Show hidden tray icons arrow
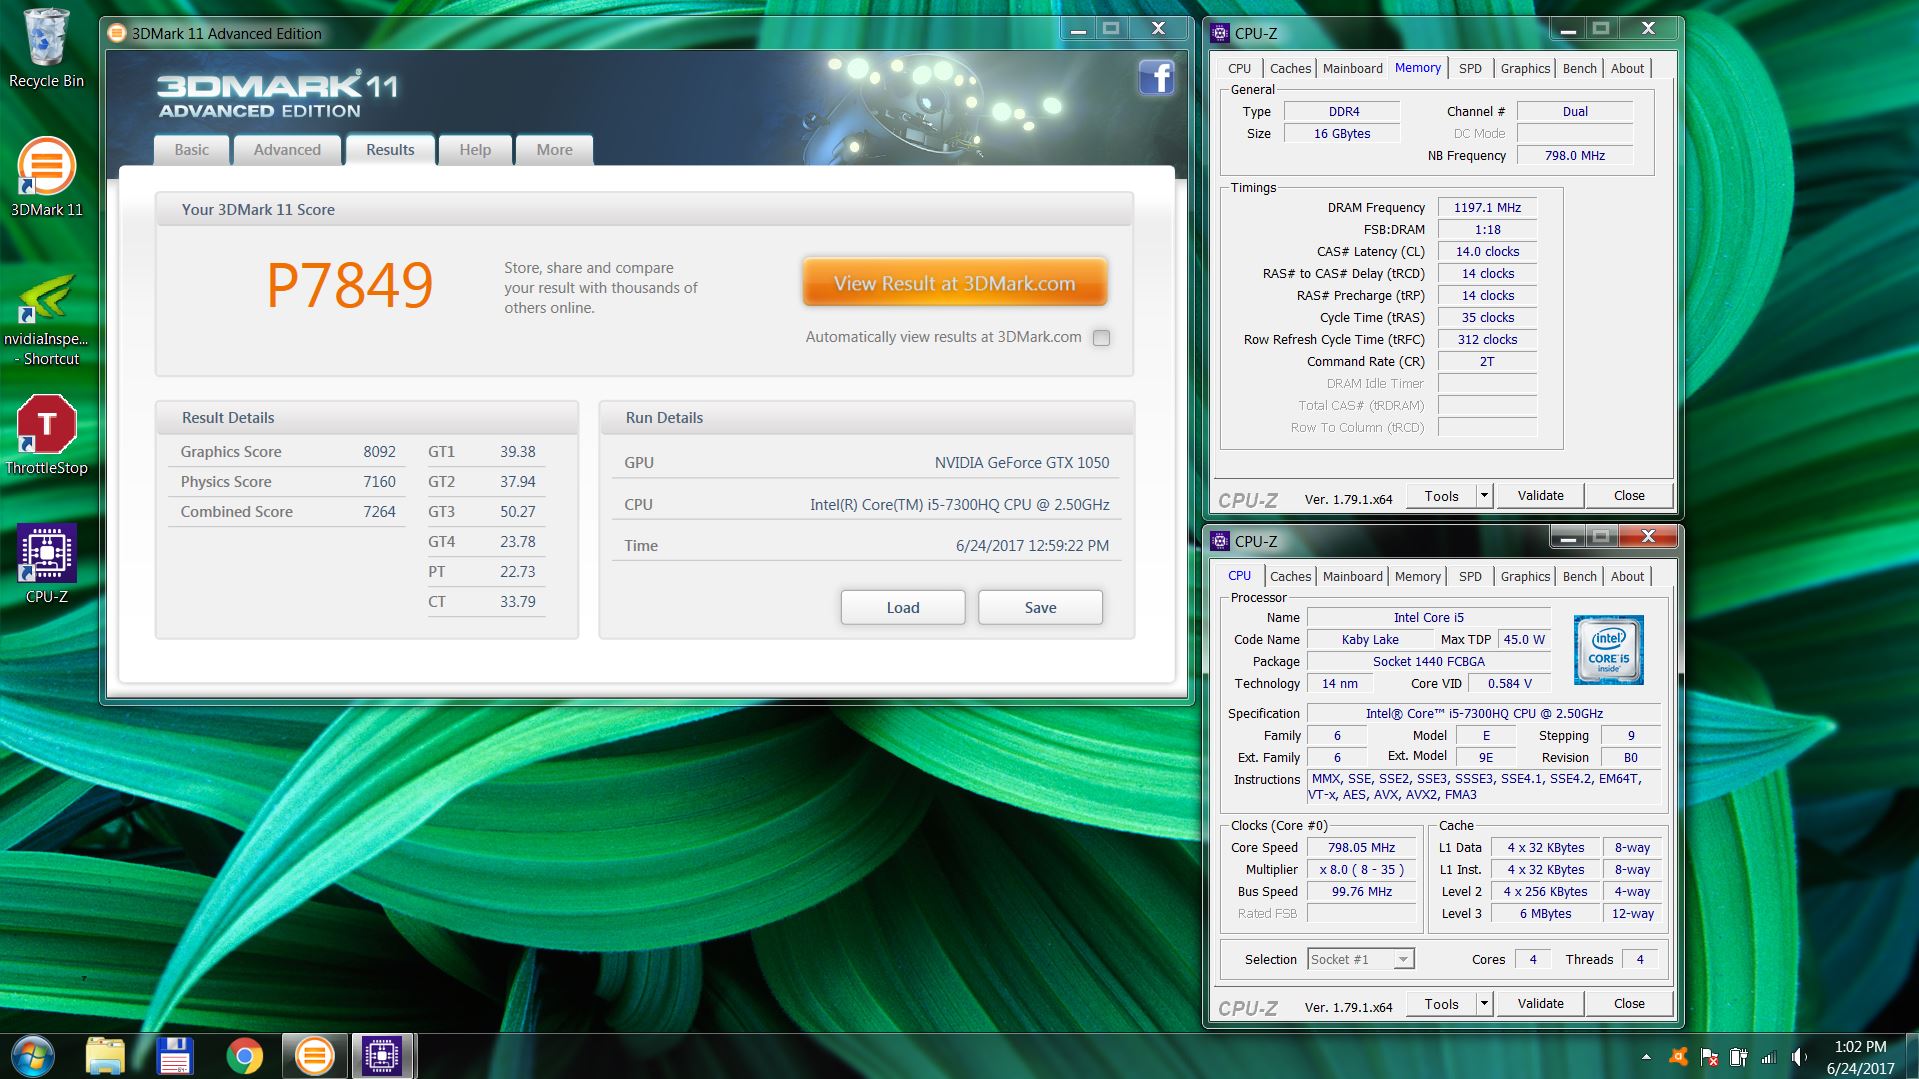Screen dimensions: 1919x1079 click(x=1646, y=1057)
